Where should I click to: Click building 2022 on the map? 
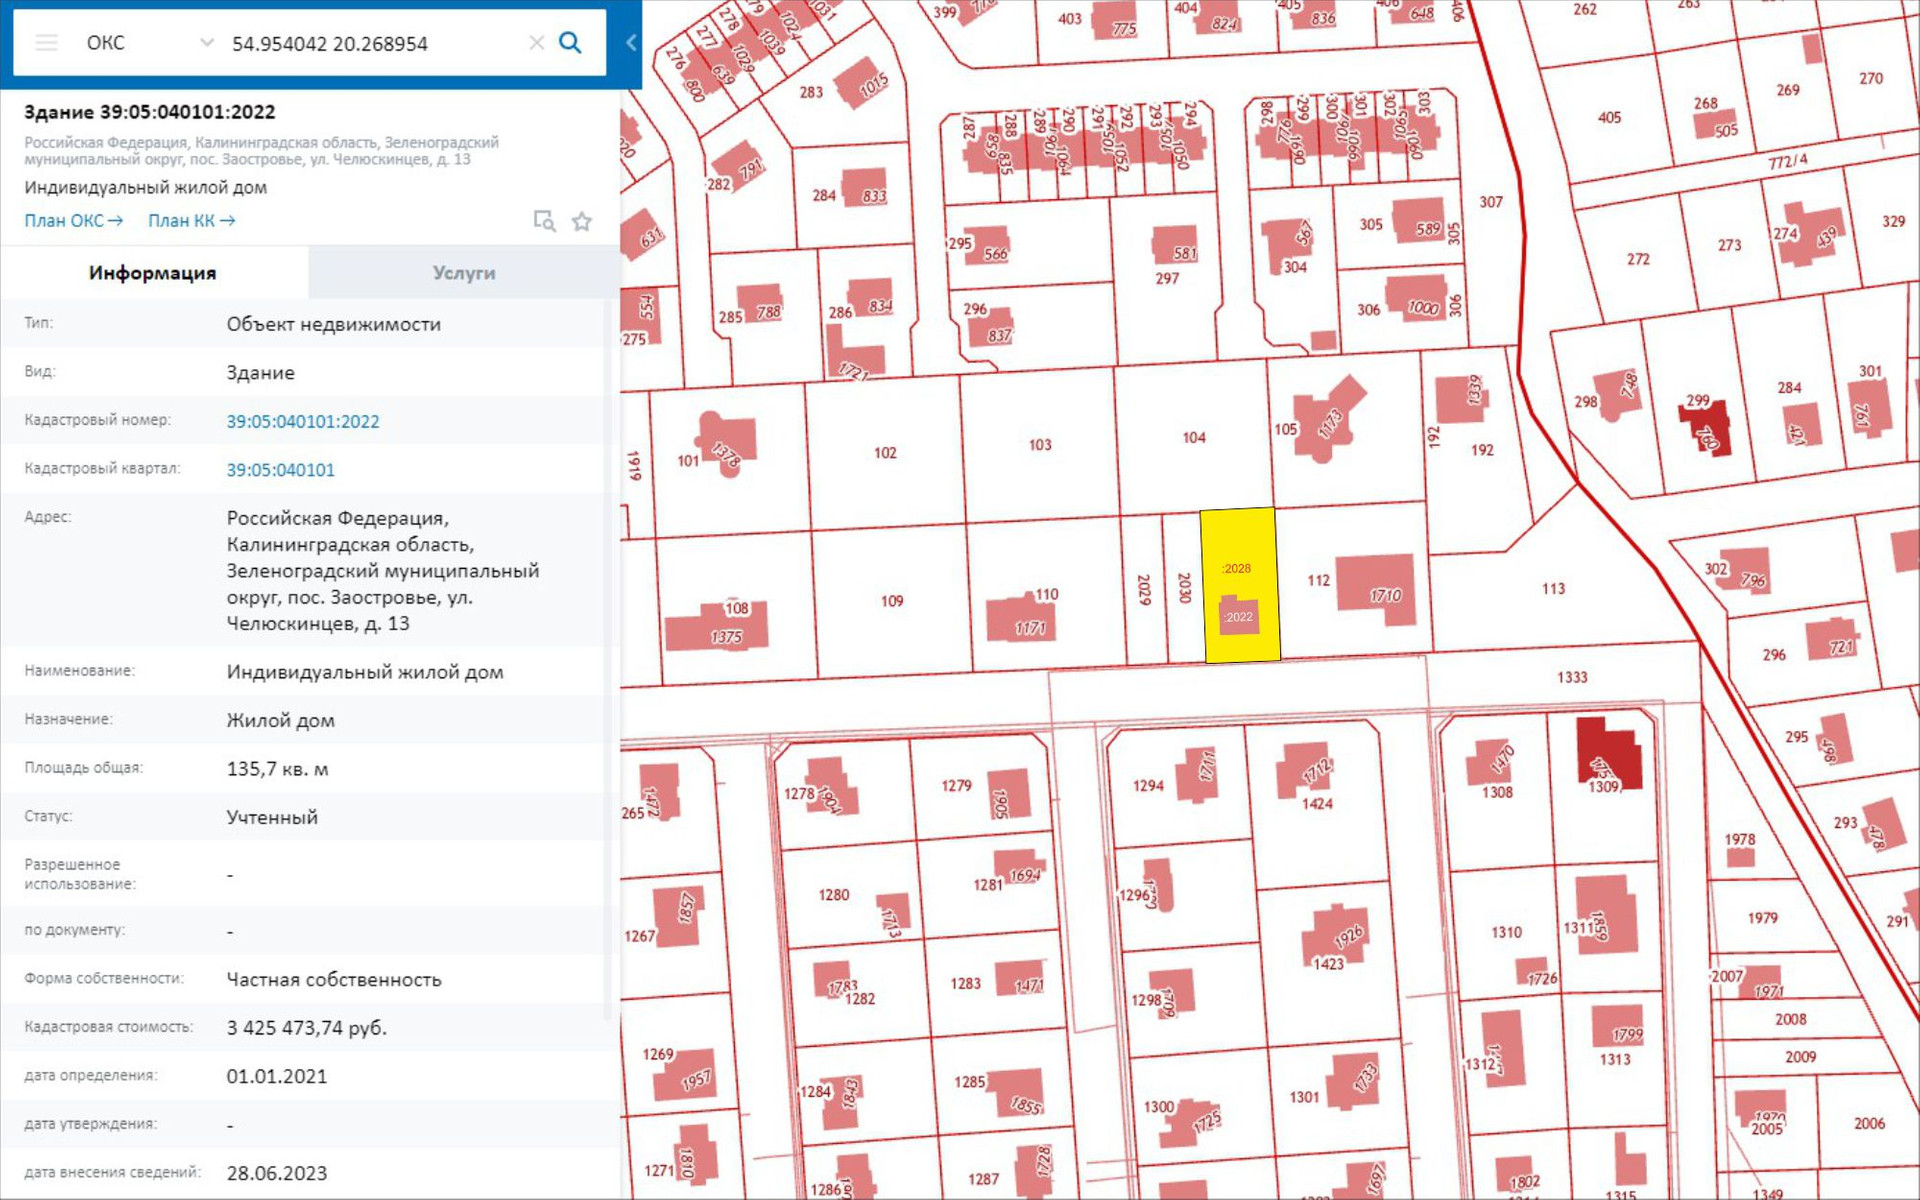click(x=1239, y=617)
